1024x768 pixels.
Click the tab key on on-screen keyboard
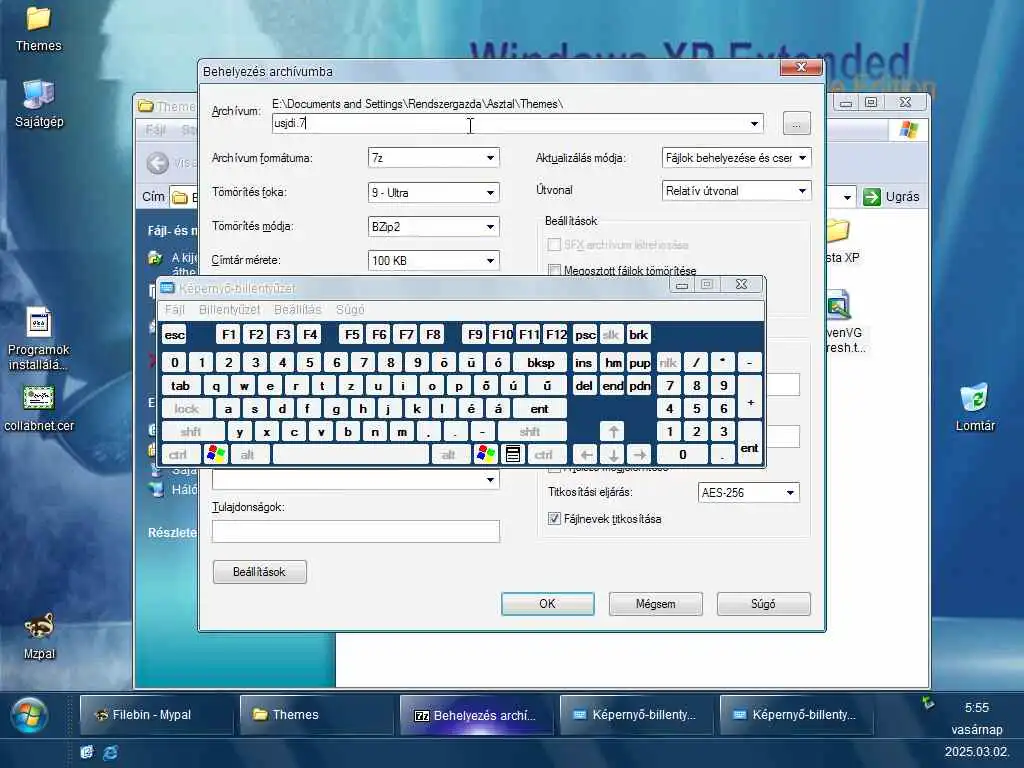180,385
